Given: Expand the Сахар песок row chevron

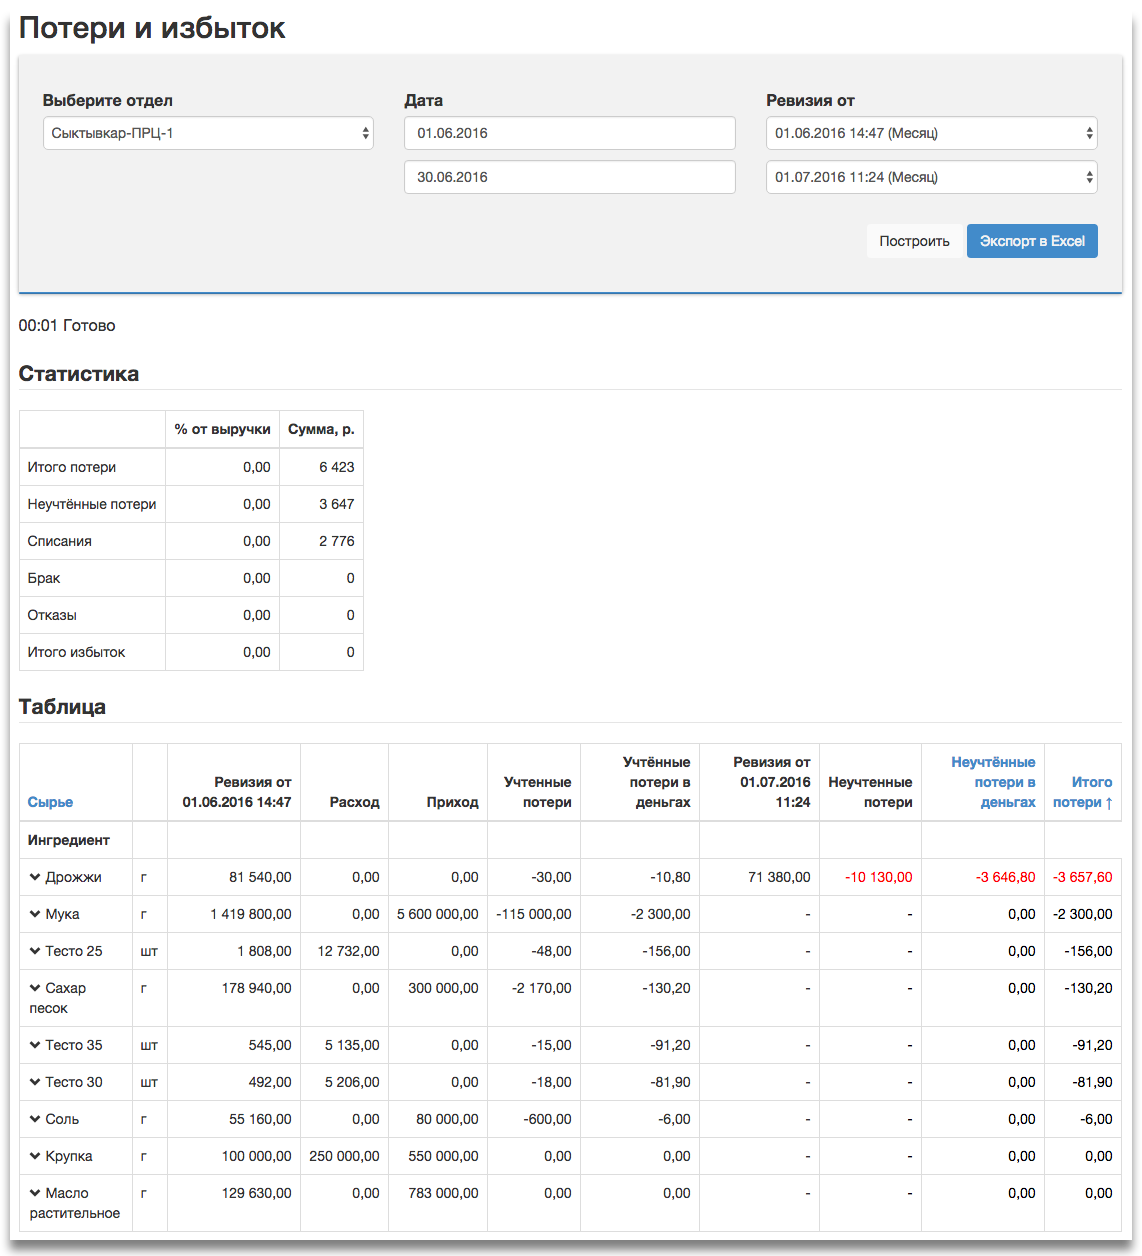Looking at the screenshot, I should coord(35,988).
